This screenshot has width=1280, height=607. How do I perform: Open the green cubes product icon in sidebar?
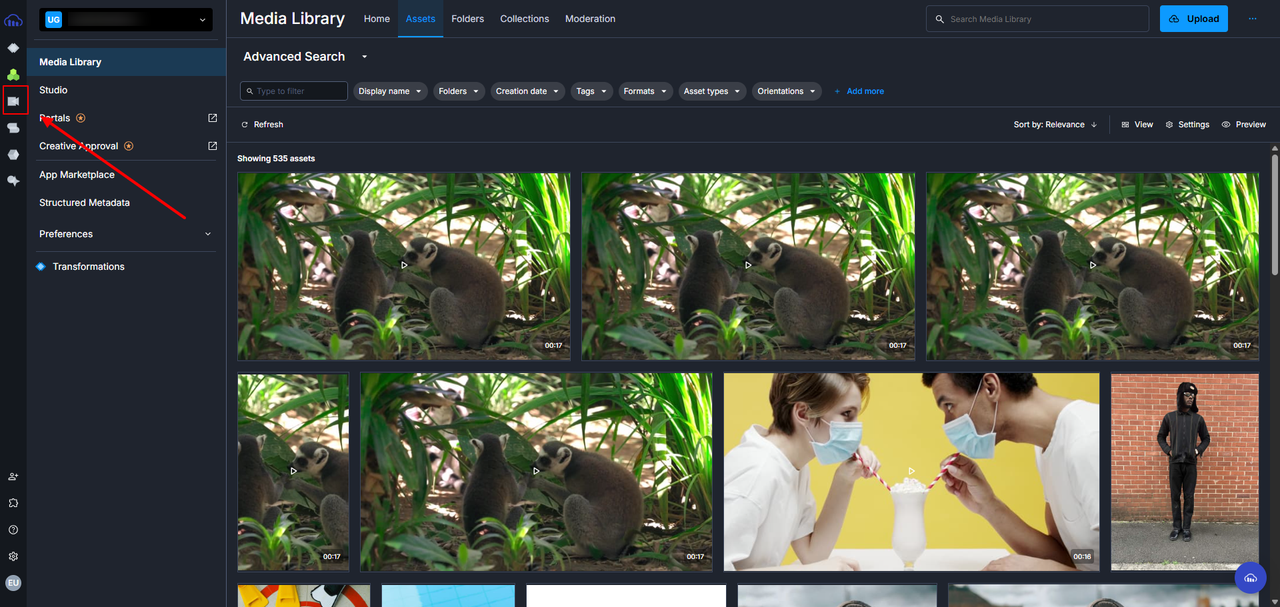[13, 75]
